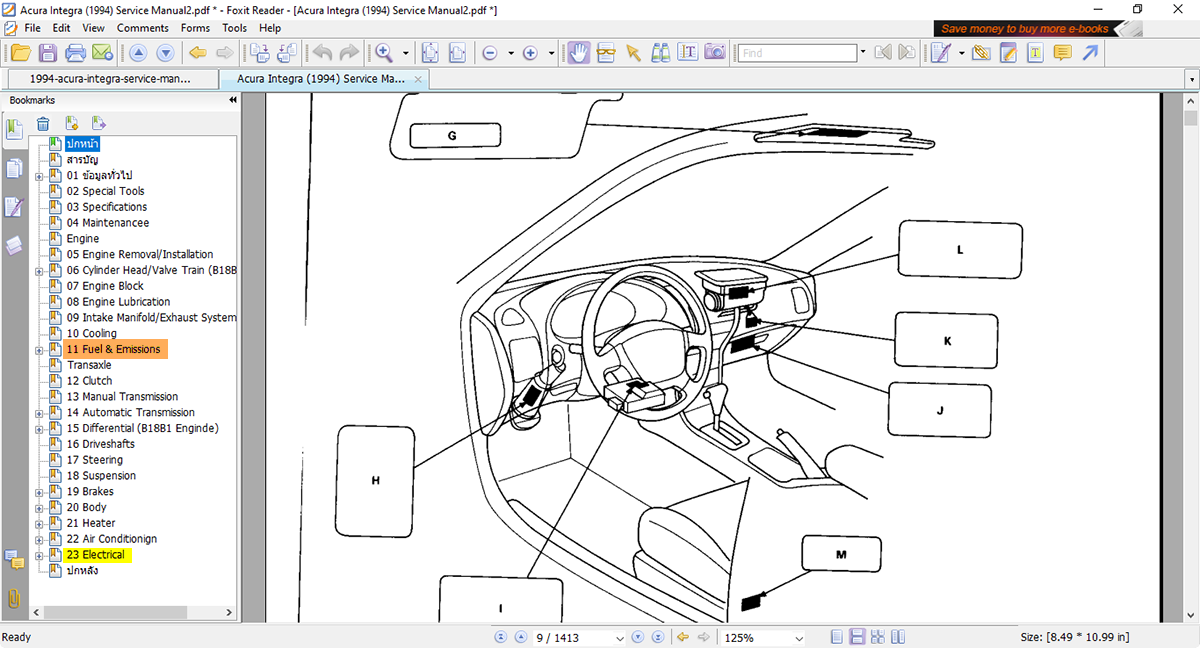Click the Print icon
Screen dimensions: 1200x648
tap(75, 53)
